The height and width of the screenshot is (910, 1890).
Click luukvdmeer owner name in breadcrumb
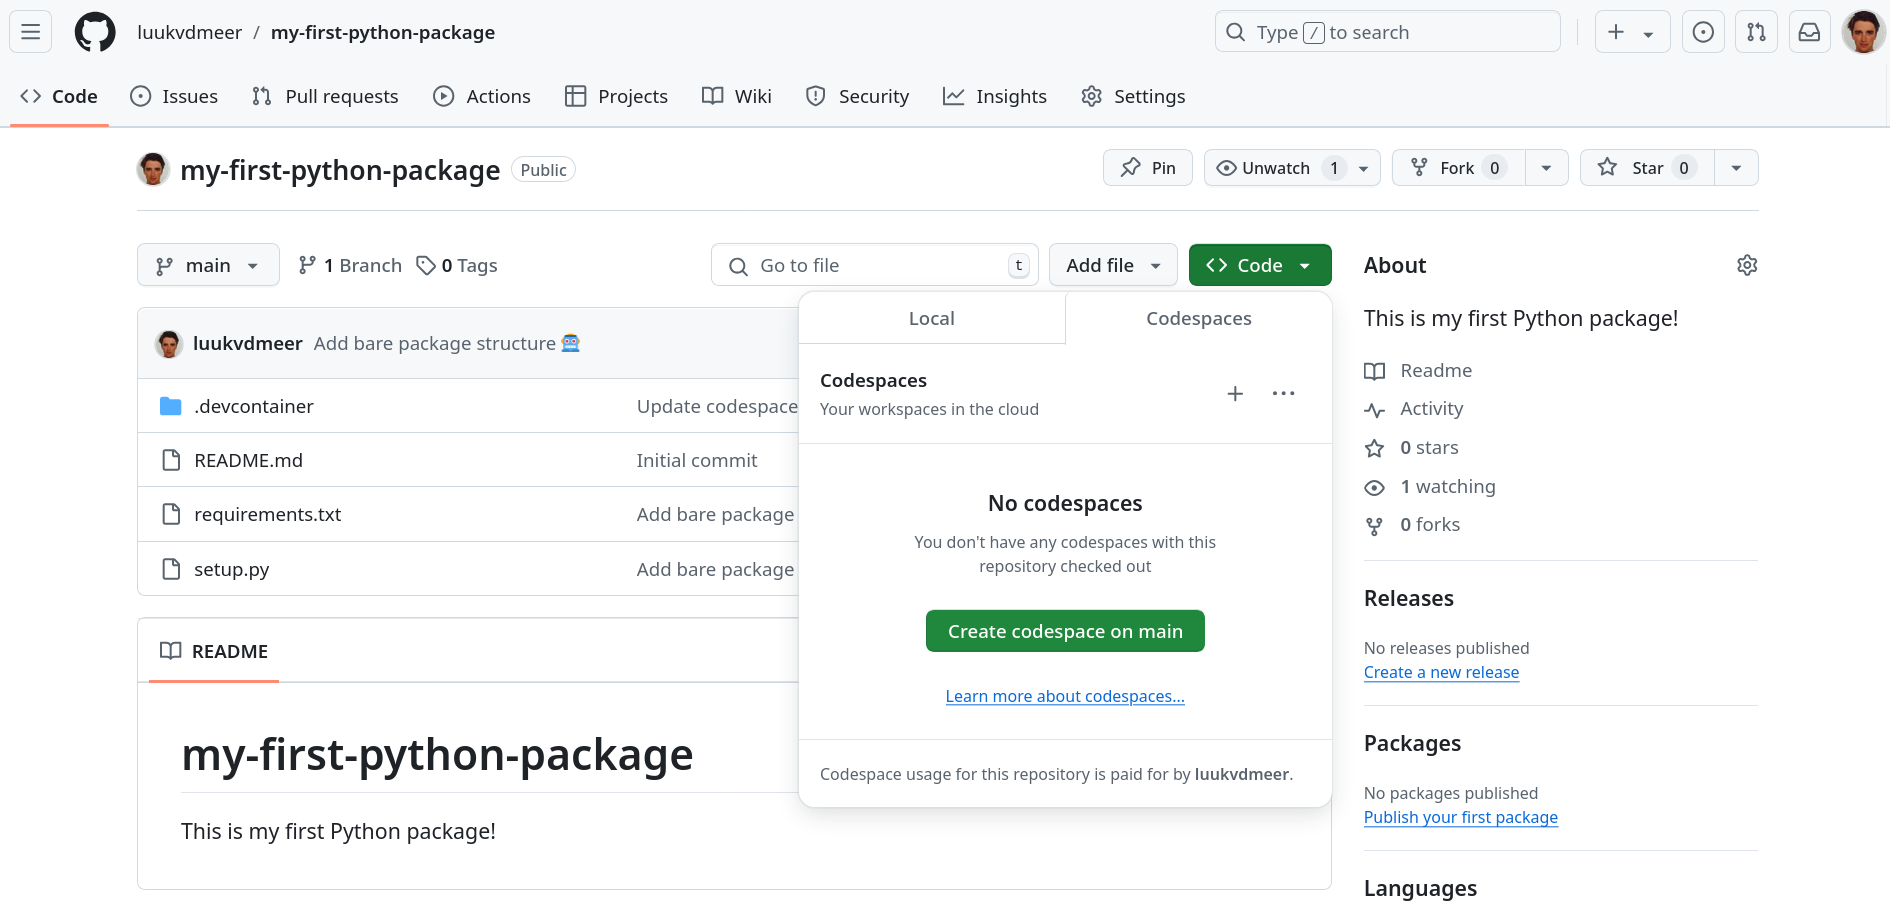pos(189,32)
